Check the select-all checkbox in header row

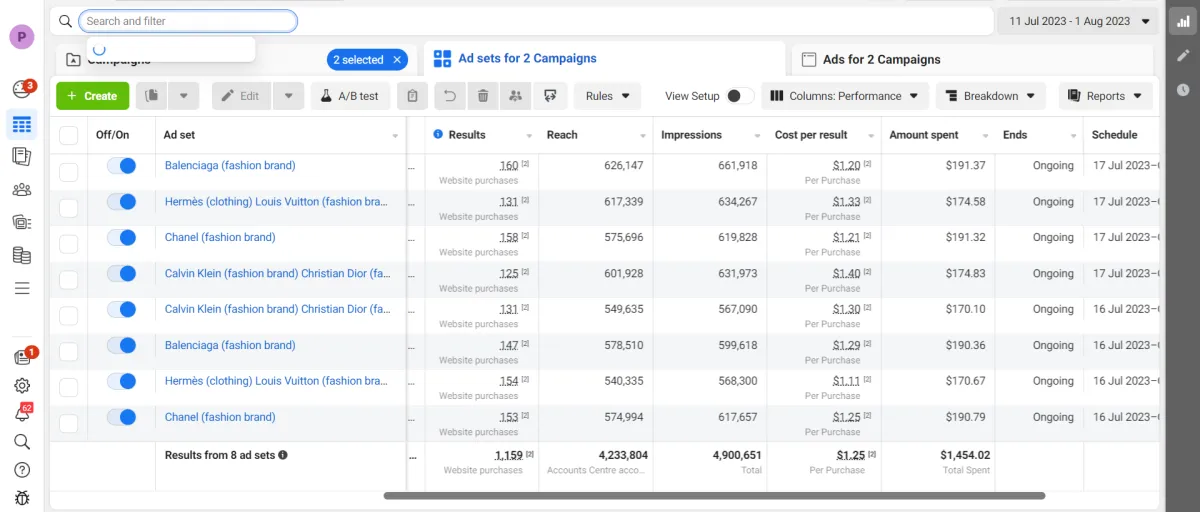69,135
